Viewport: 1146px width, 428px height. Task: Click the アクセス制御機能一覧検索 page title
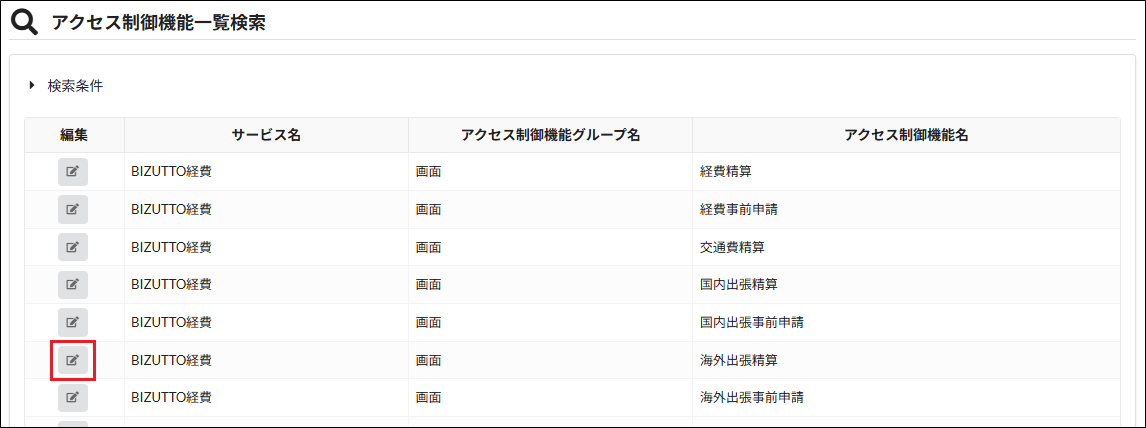tap(158, 23)
